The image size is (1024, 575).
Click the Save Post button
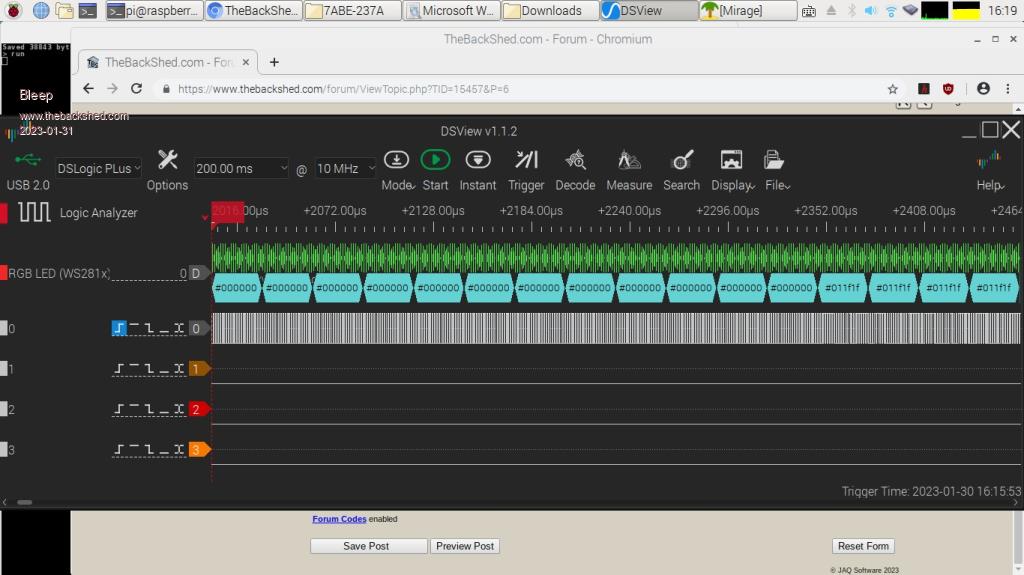coord(366,546)
